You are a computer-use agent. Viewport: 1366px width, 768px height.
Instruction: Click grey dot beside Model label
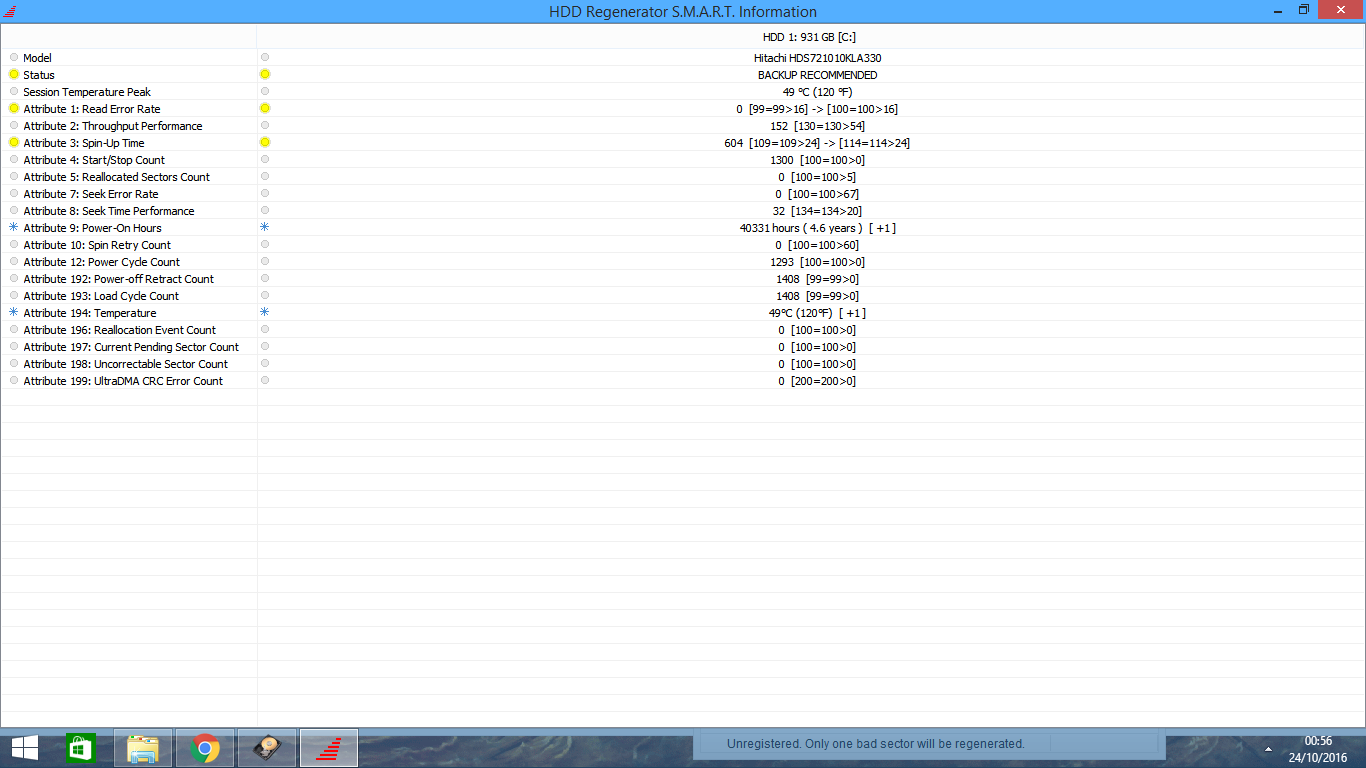(x=14, y=58)
